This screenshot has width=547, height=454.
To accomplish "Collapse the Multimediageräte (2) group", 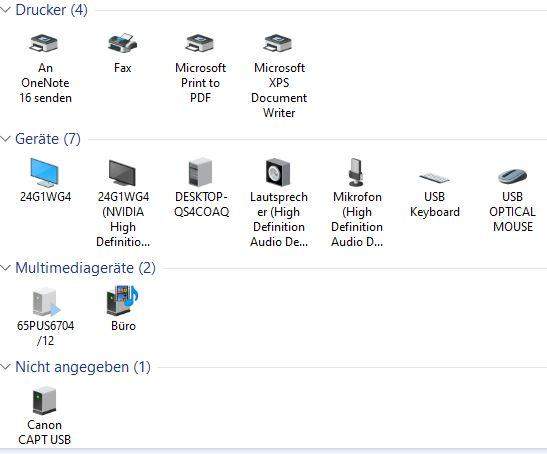I will coord(5,268).
